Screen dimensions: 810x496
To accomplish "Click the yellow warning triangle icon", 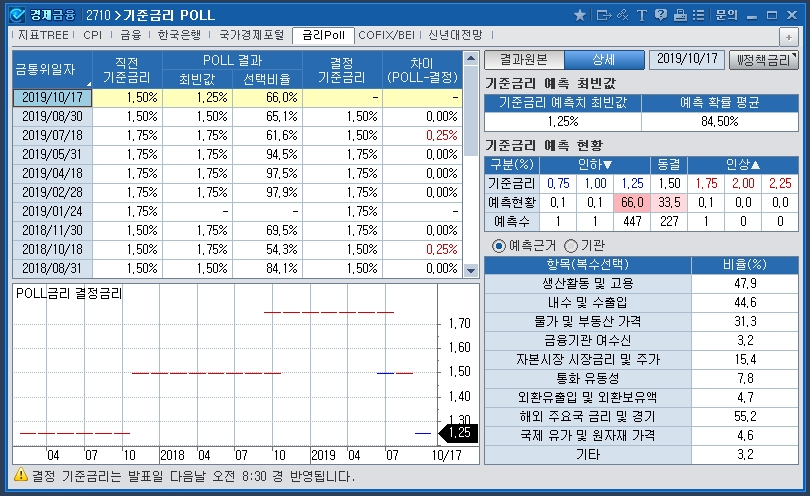I will [21, 474].
